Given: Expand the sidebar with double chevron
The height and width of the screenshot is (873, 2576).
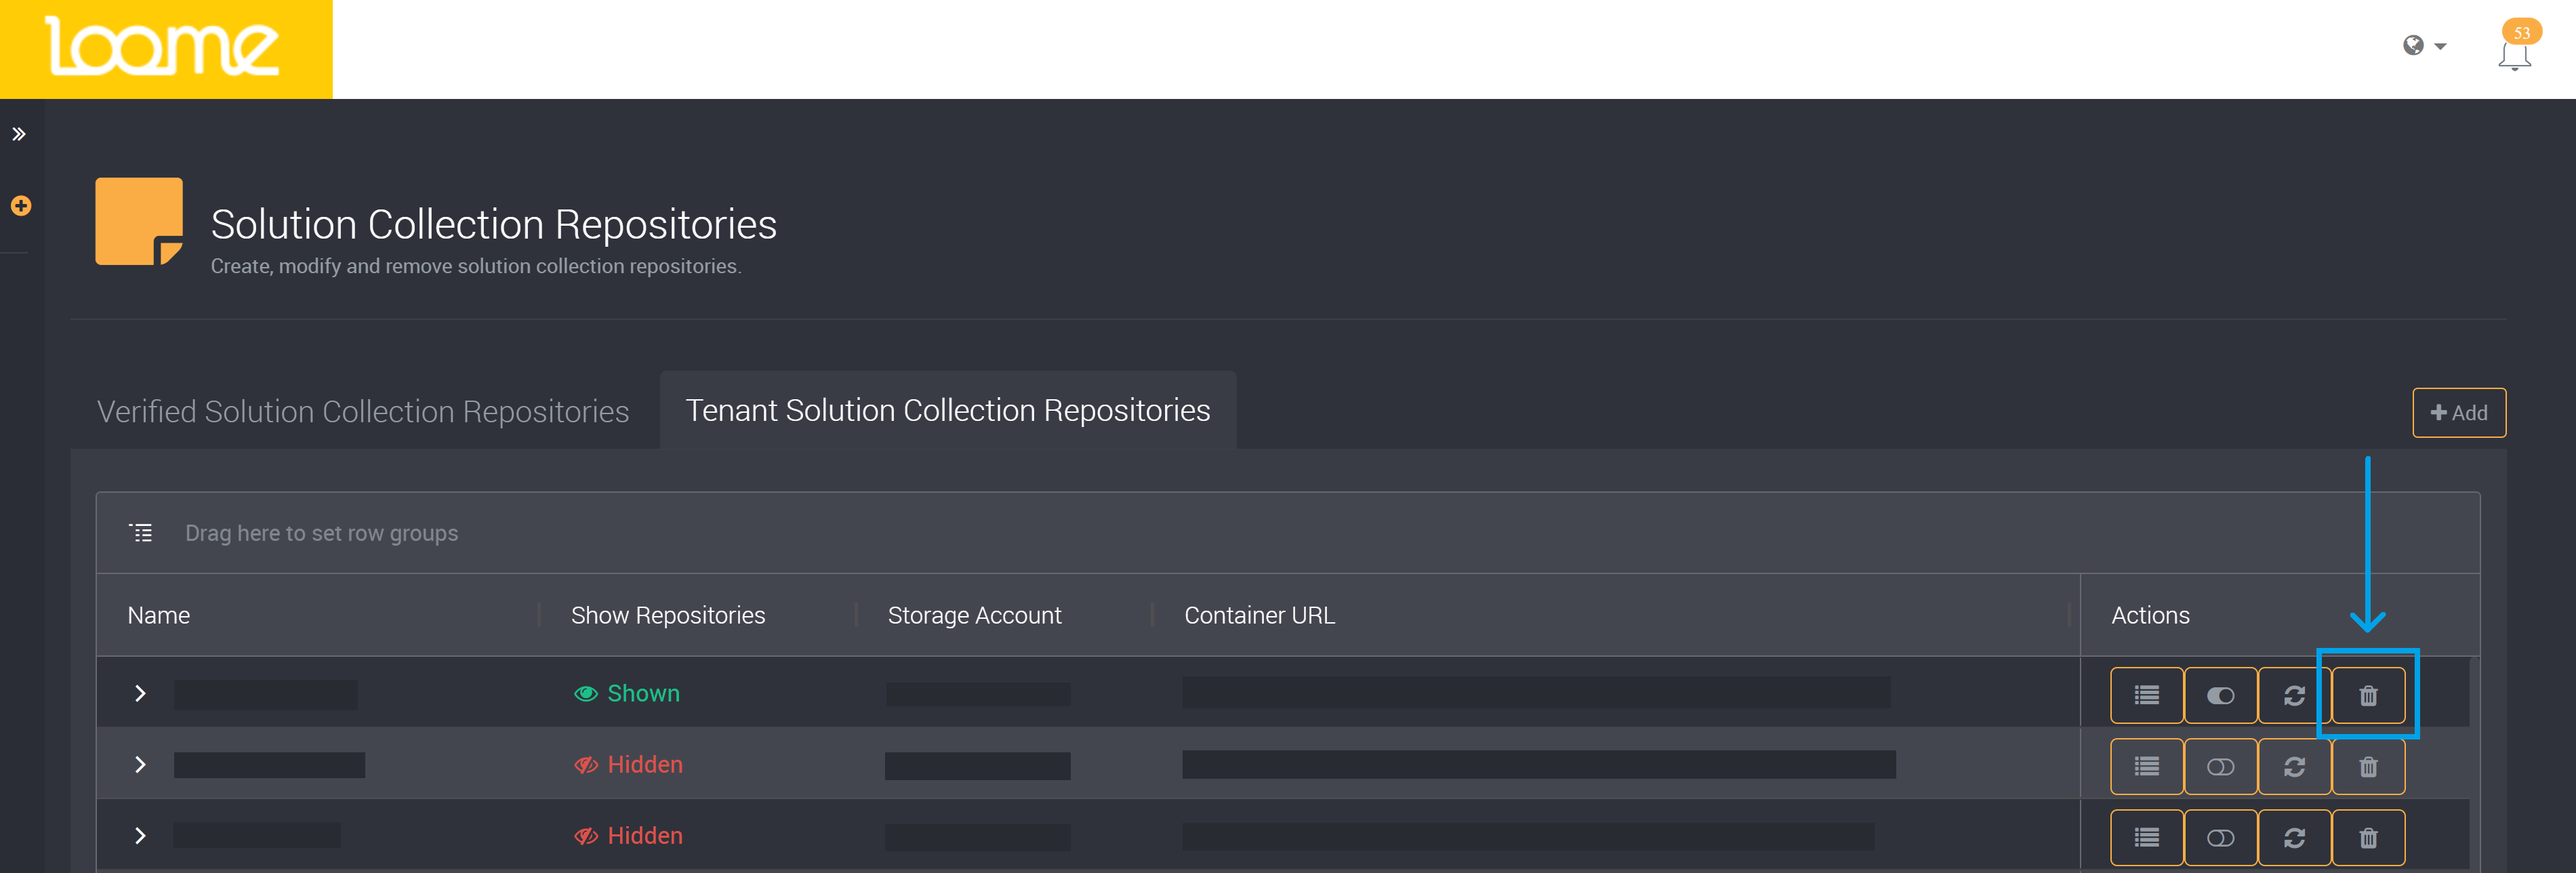Looking at the screenshot, I should 19,134.
